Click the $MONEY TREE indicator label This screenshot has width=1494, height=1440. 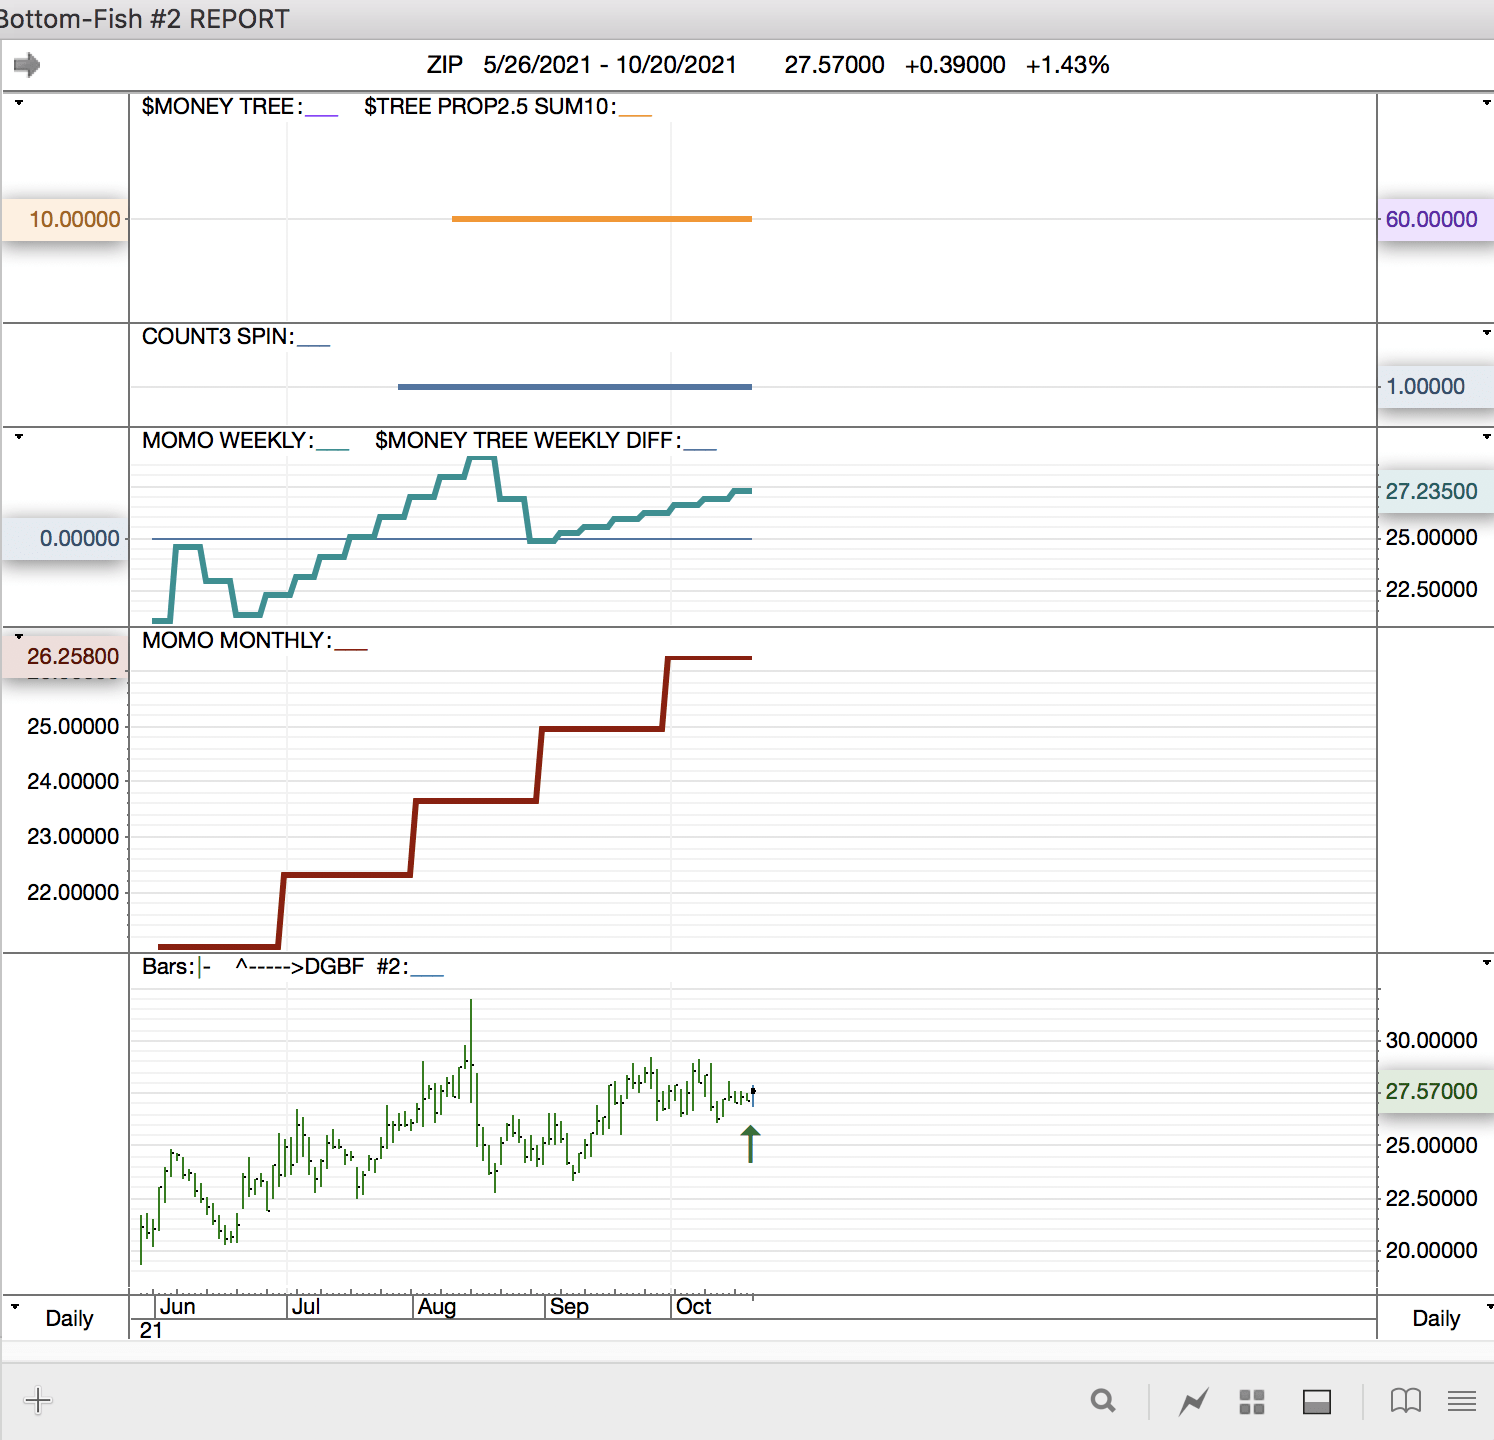(x=217, y=107)
